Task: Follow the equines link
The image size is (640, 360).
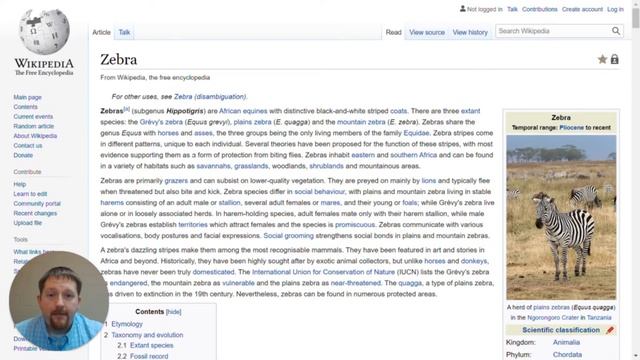Action: pyautogui.click(x=255, y=111)
